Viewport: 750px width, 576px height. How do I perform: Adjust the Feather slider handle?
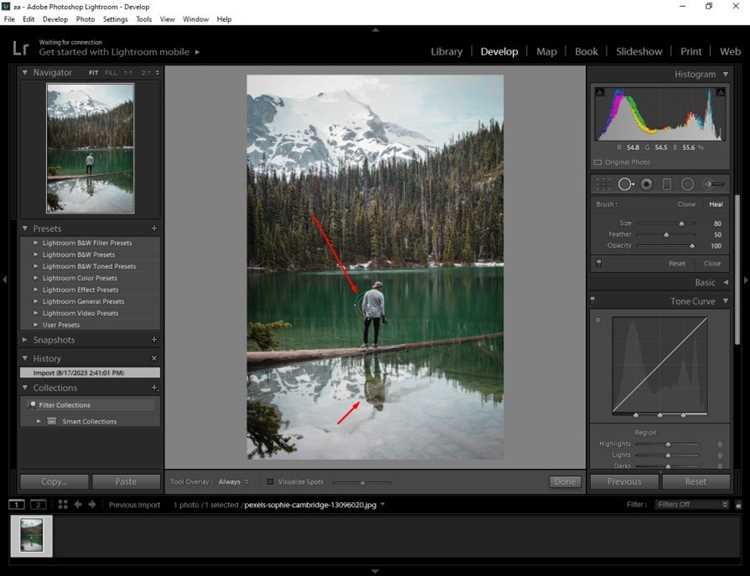[x=666, y=235]
